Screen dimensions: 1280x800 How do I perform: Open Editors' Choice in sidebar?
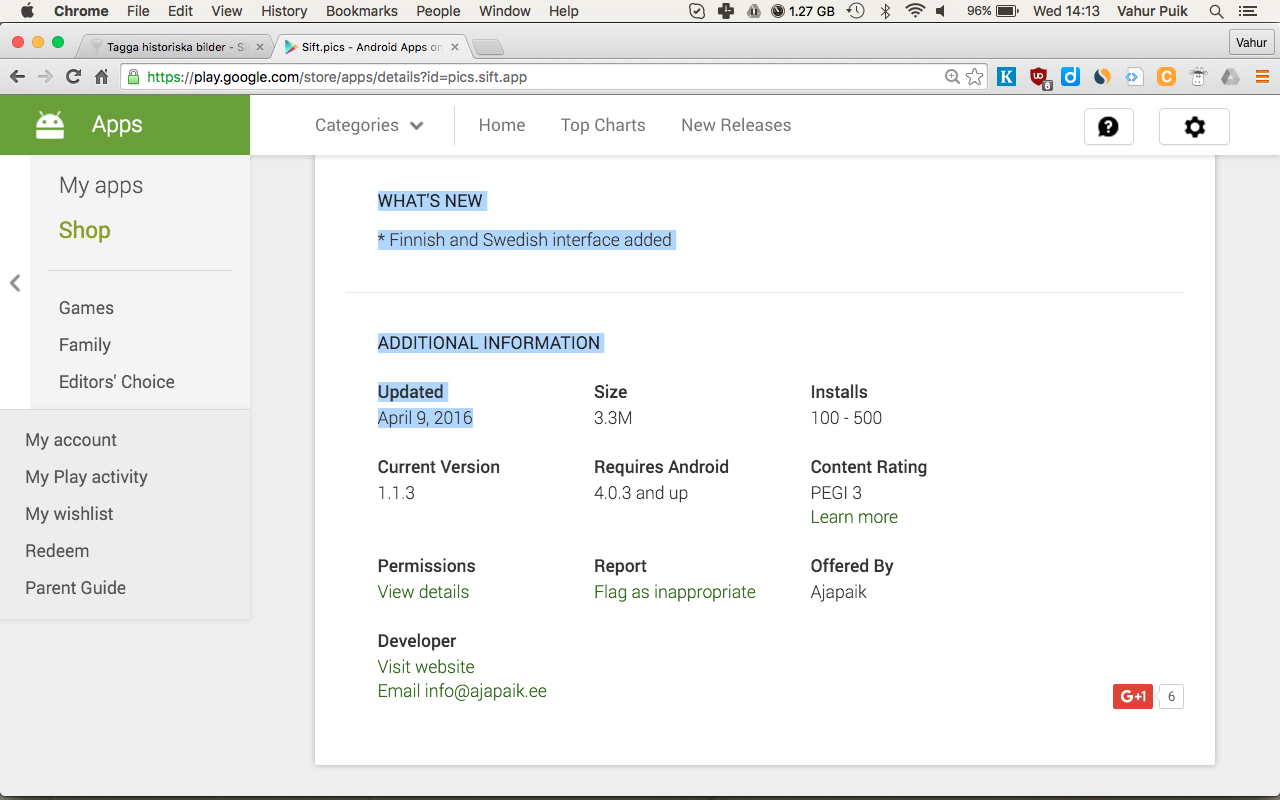tap(117, 382)
